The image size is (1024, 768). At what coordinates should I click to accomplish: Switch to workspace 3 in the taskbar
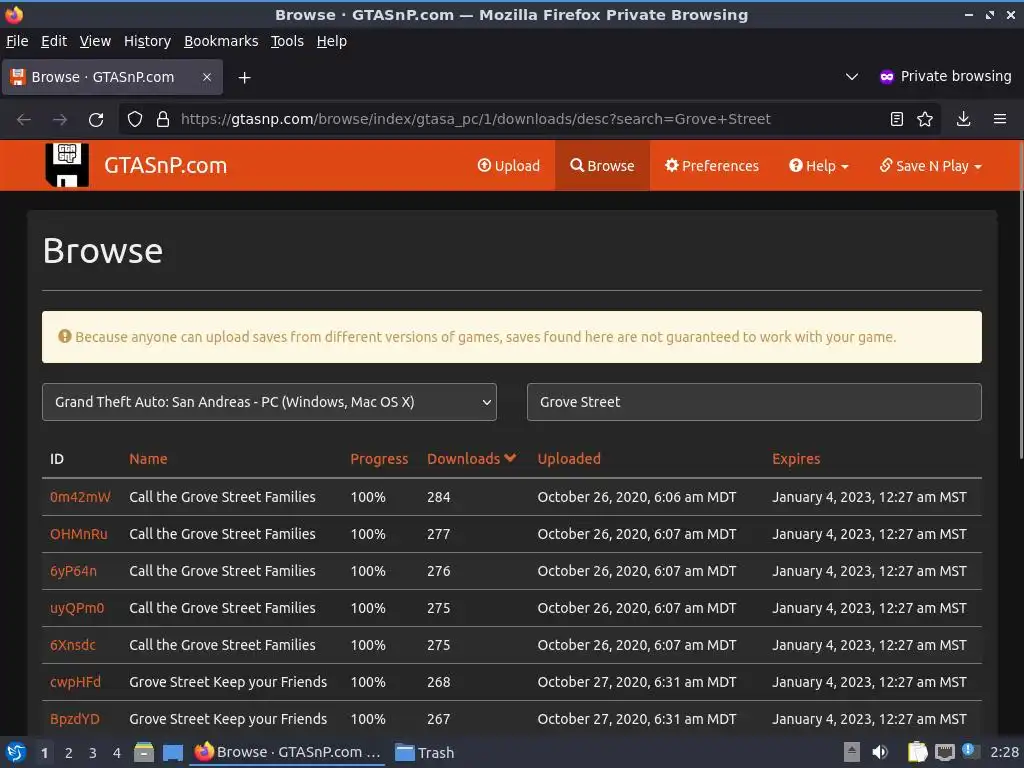pyautogui.click(x=93, y=753)
